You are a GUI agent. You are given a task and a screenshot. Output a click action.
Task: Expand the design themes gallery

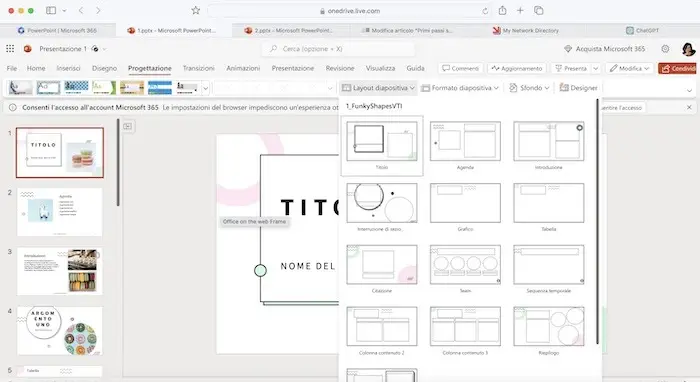coord(205,88)
